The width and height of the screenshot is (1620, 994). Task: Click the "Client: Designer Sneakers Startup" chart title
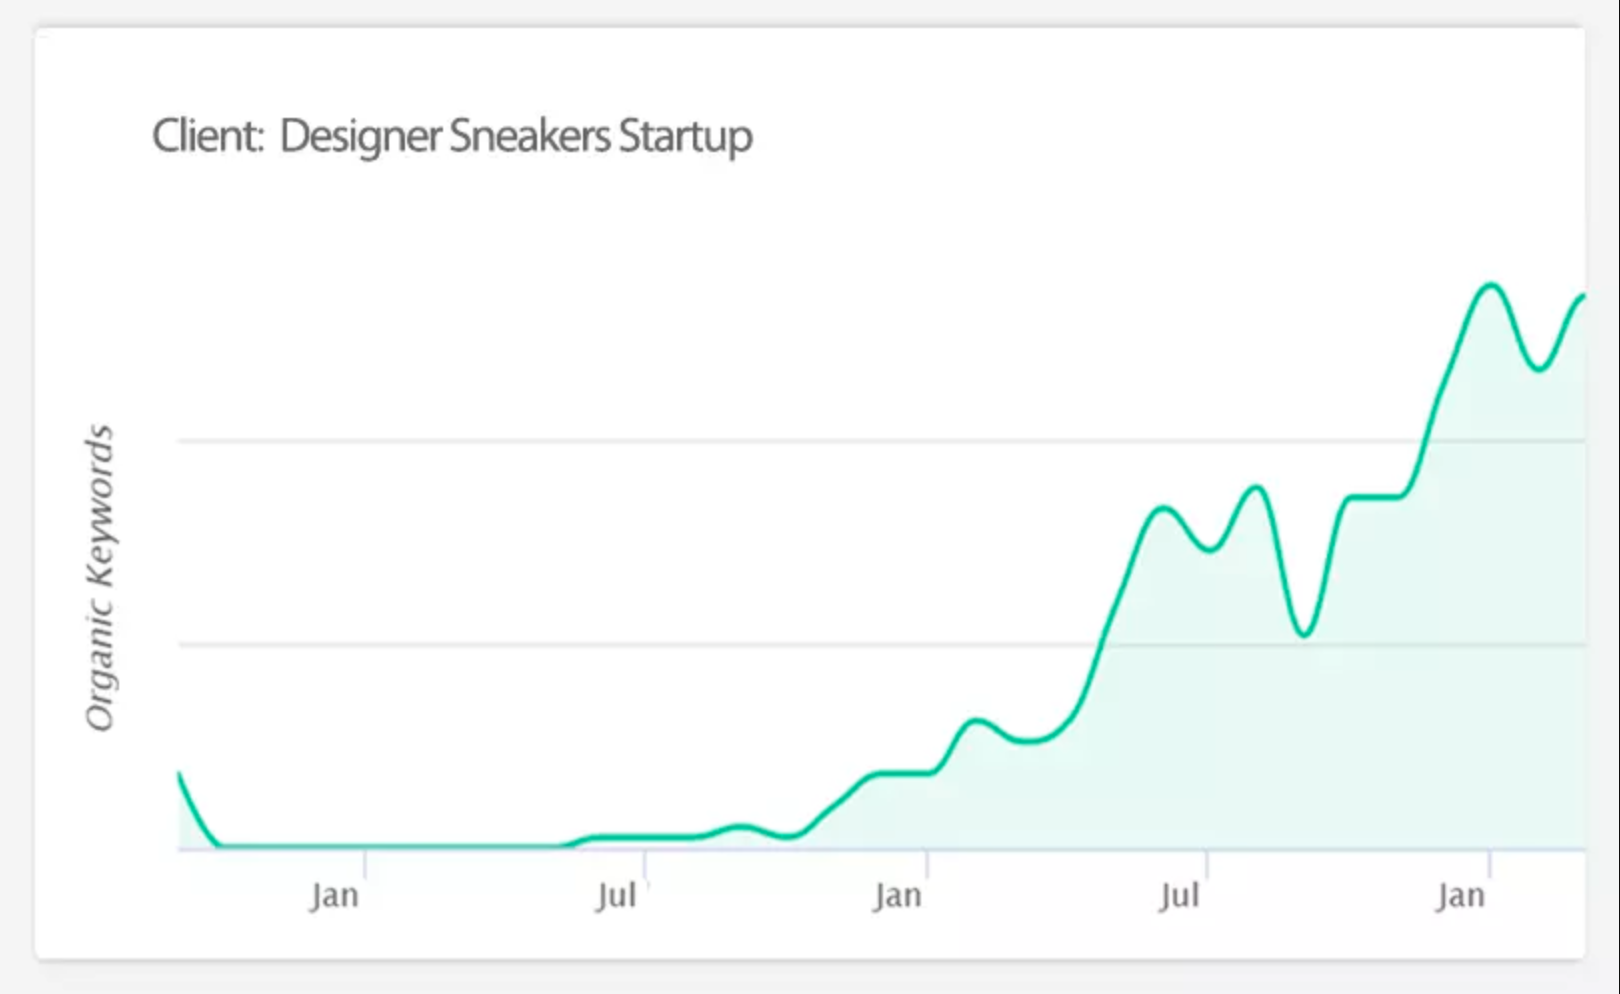(x=452, y=136)
